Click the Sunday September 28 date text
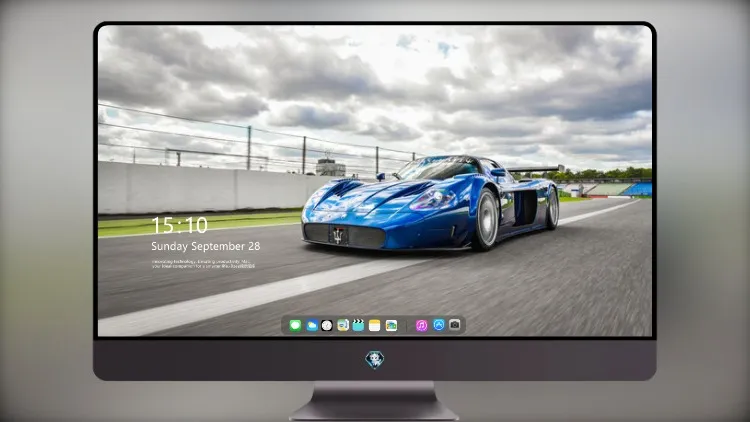 click(x=206, y=246)
